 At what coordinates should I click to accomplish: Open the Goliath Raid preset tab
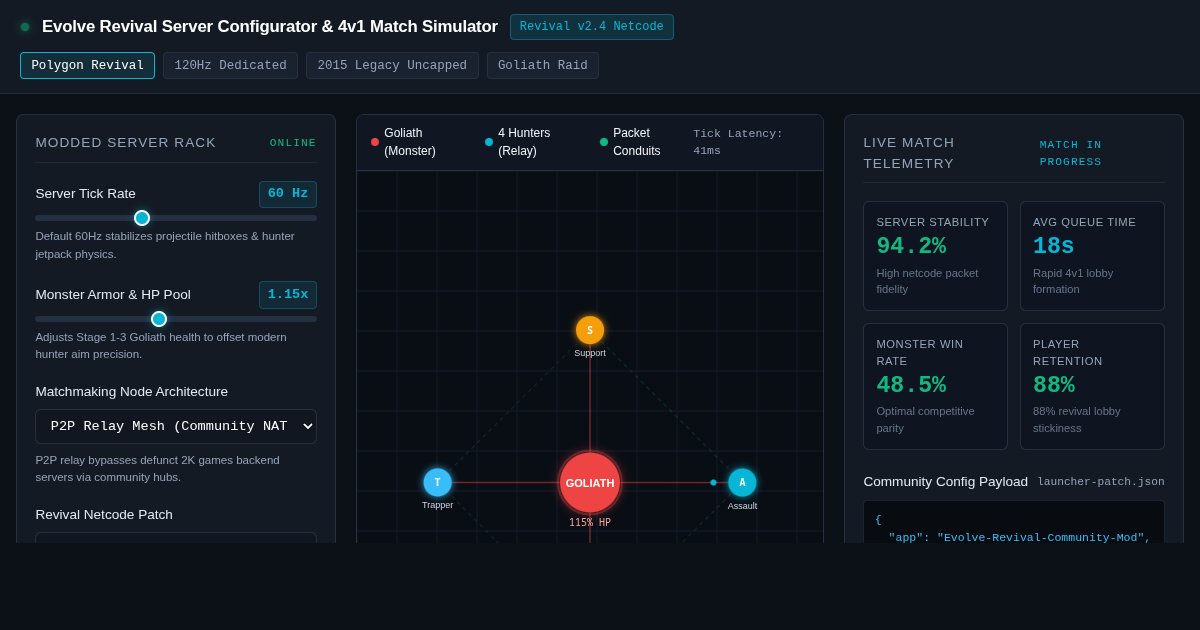click(x=542, y=66)
